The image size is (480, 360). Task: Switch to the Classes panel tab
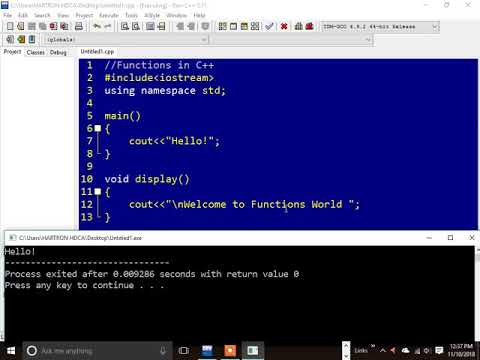pos(35,52)
